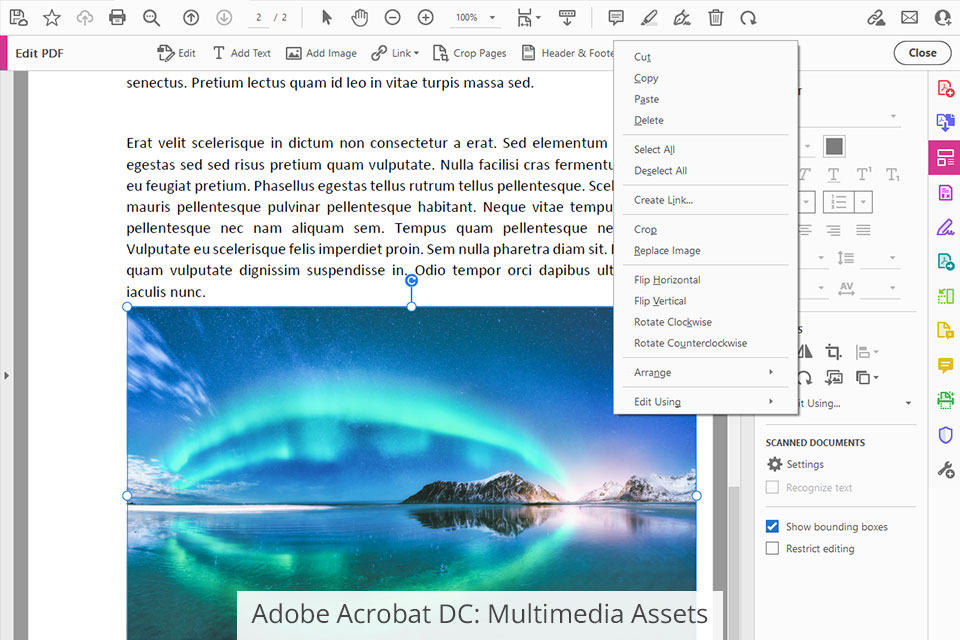Open the gray font color swatch
The width and height of the screenshot is (960, 640).
[x=834, y=146]
